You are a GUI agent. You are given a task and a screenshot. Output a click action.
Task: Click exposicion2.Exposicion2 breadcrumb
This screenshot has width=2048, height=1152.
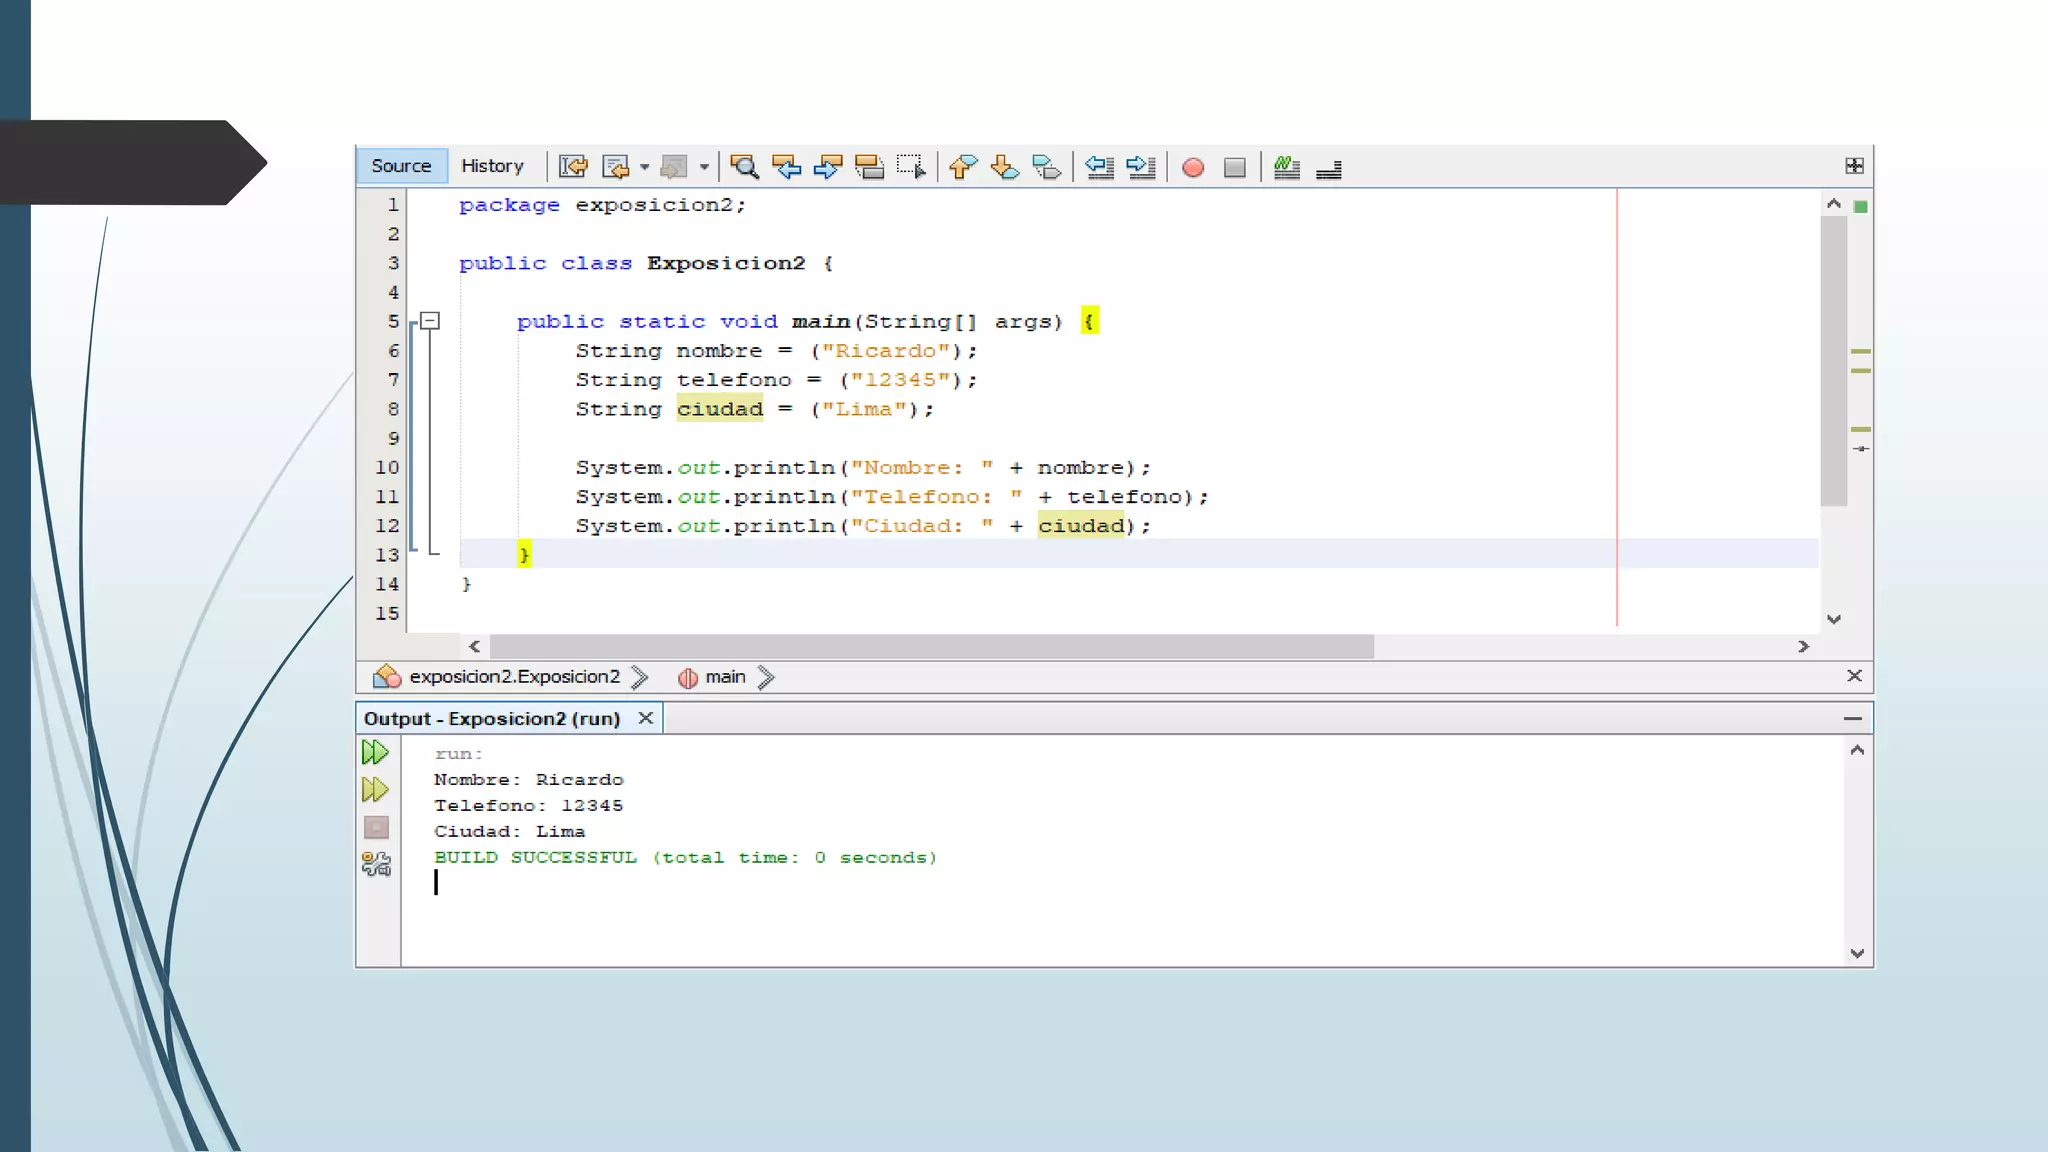coord(514,677)
